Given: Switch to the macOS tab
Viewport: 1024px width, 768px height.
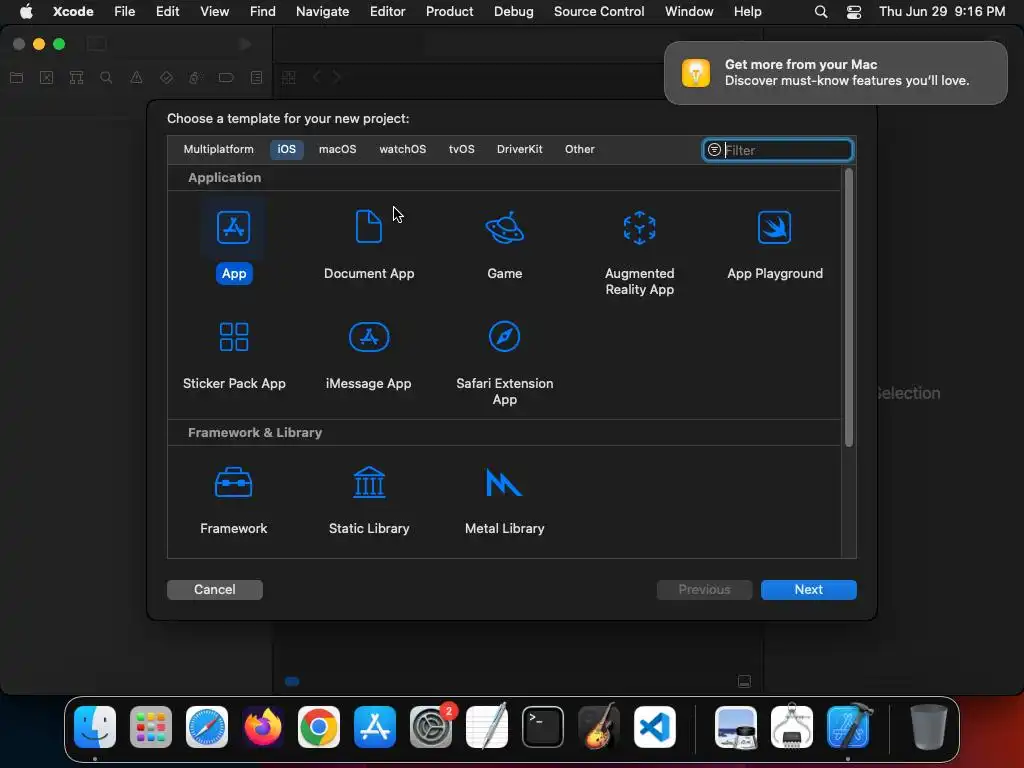Looking at the screenshot, I should click(x=338, y=149).
